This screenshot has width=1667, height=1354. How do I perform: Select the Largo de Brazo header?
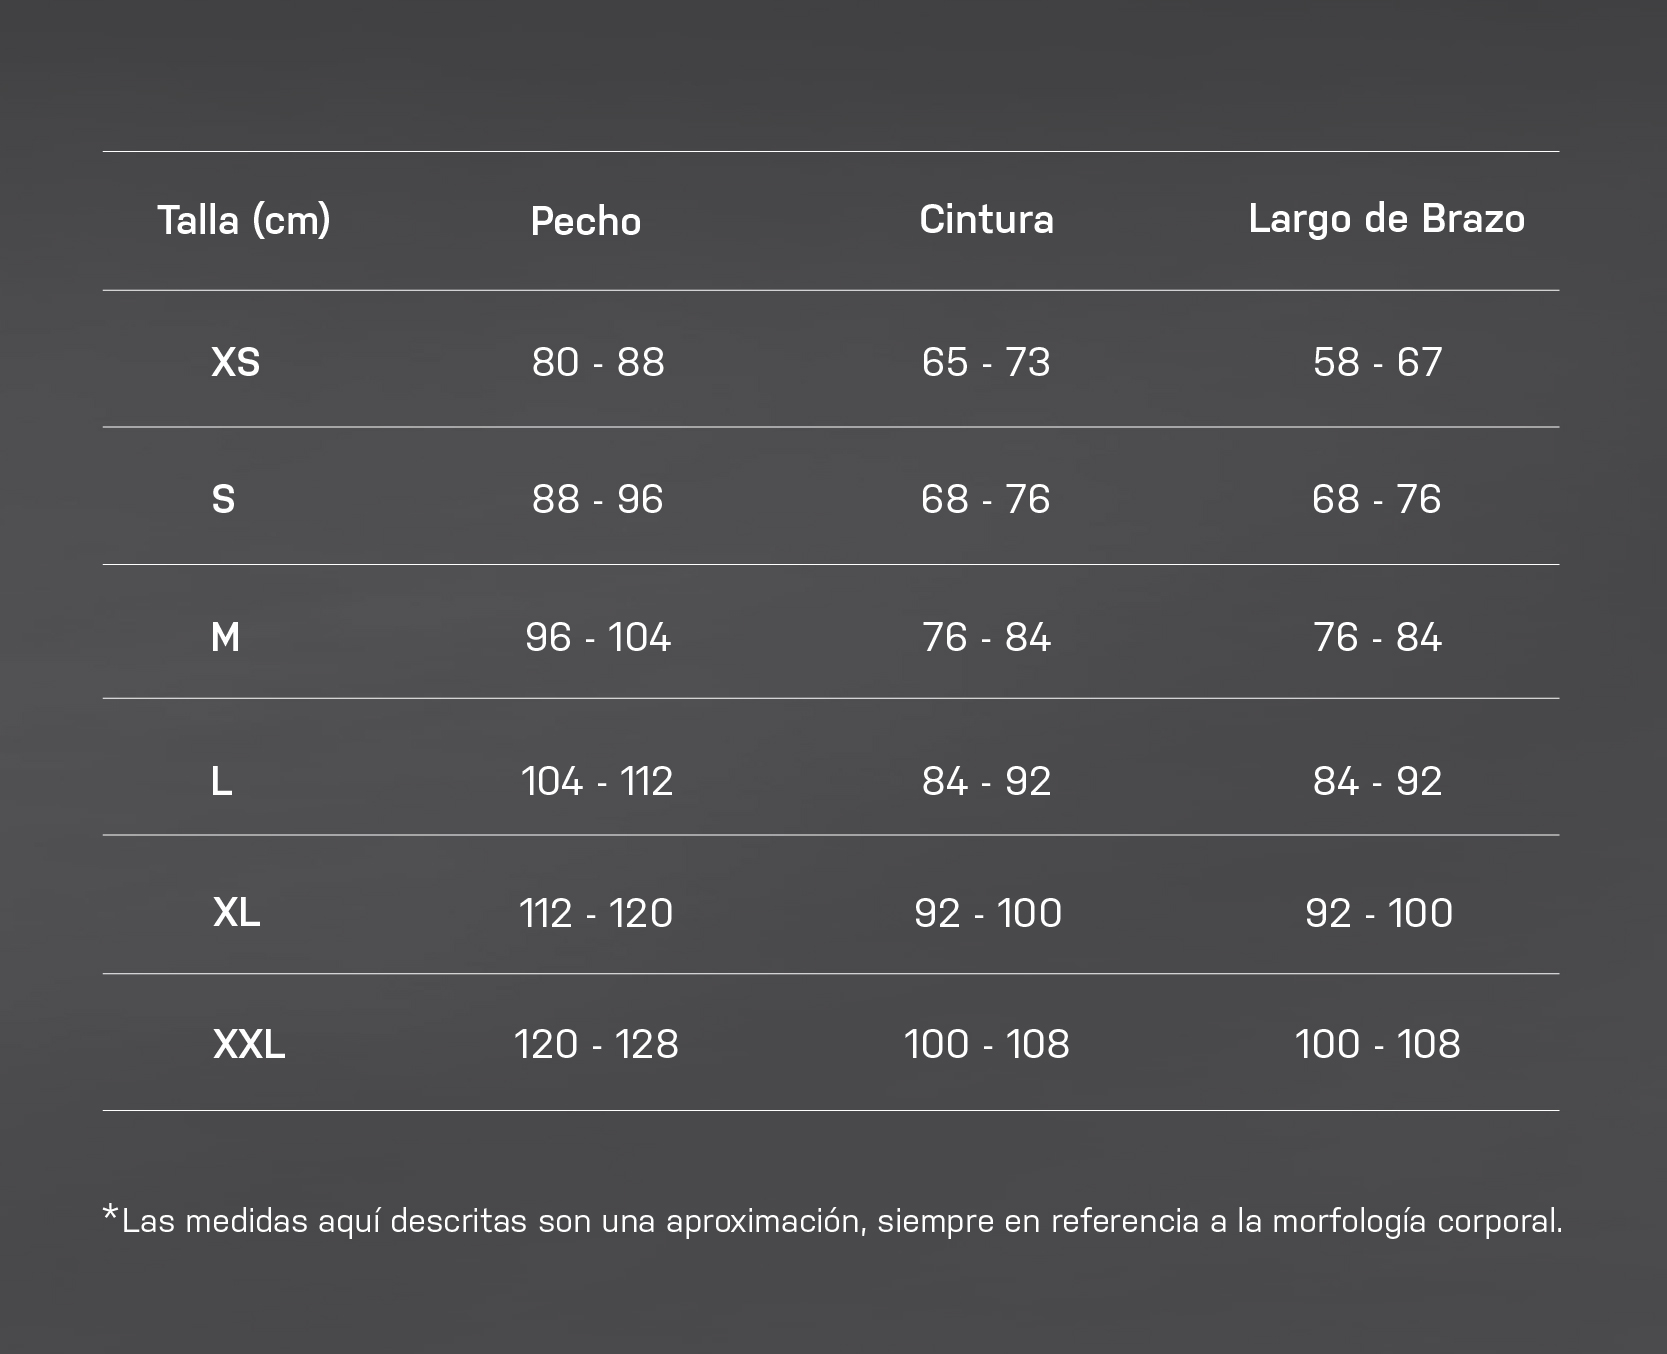[x=1387, y=220]
